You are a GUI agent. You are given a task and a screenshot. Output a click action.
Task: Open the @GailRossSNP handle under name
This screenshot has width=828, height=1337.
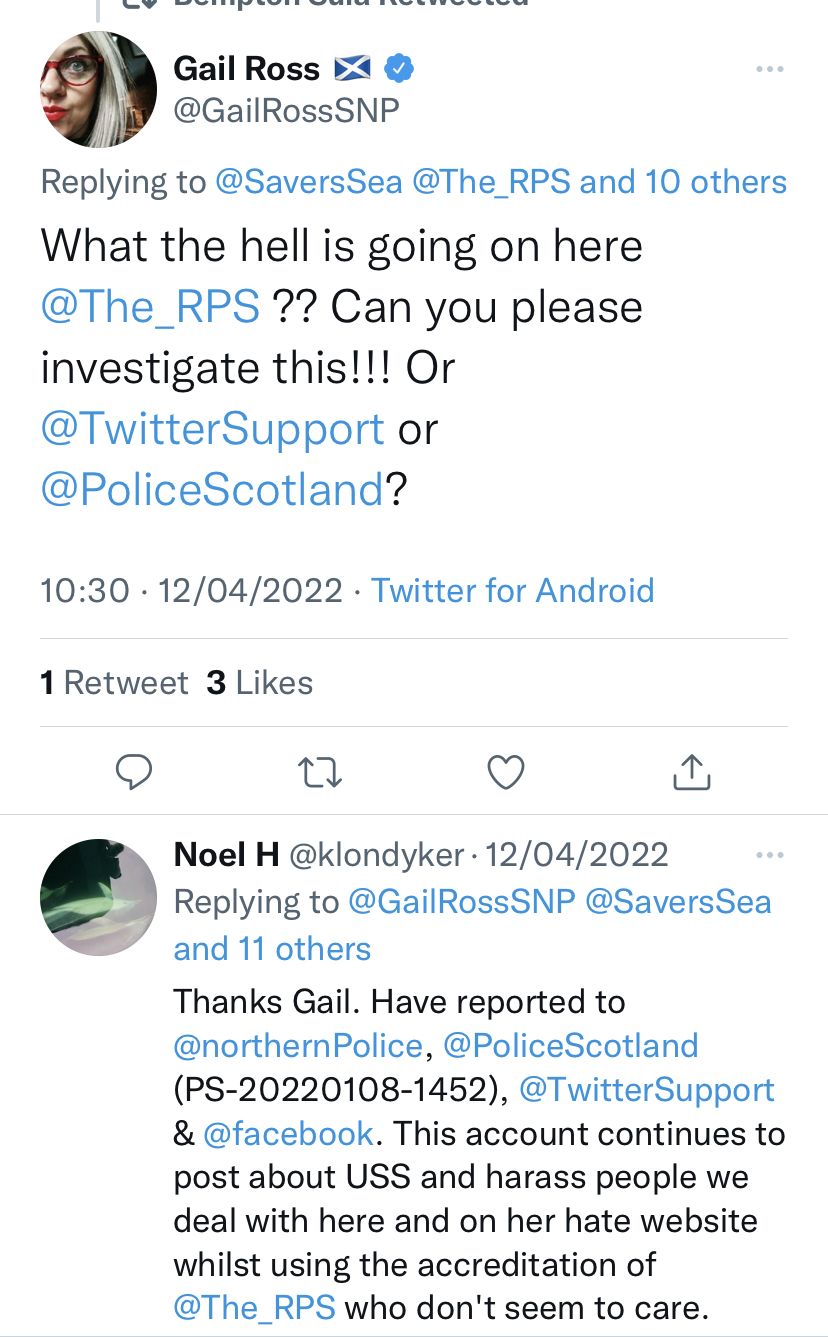click(x=286, y=110)
